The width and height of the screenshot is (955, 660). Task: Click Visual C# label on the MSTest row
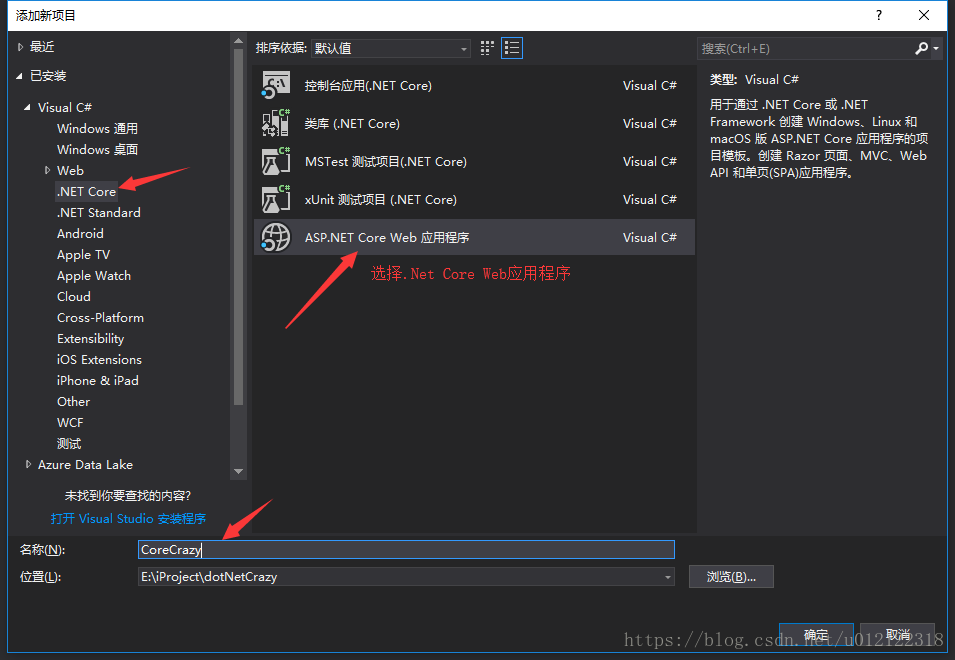tap(650, 161)
